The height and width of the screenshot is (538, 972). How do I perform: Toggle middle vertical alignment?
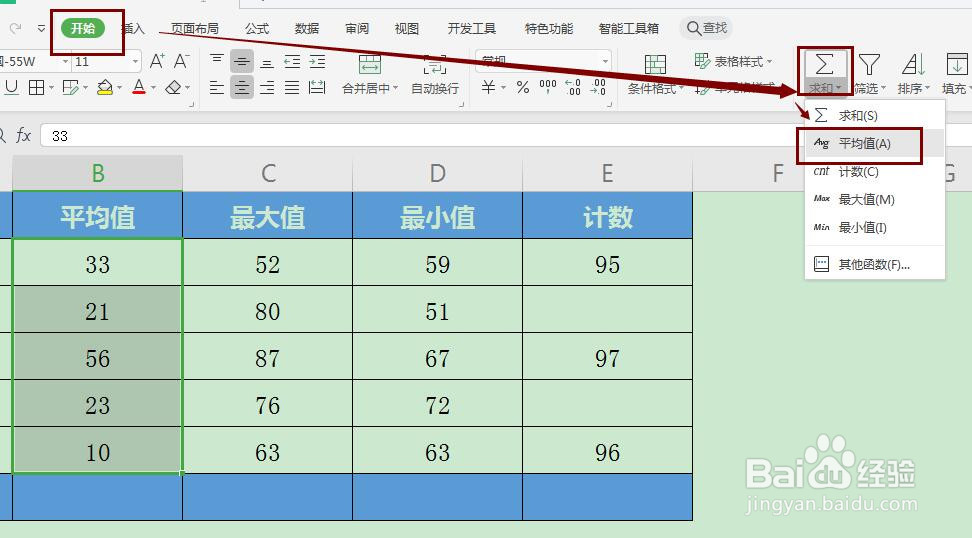[242, 61]
